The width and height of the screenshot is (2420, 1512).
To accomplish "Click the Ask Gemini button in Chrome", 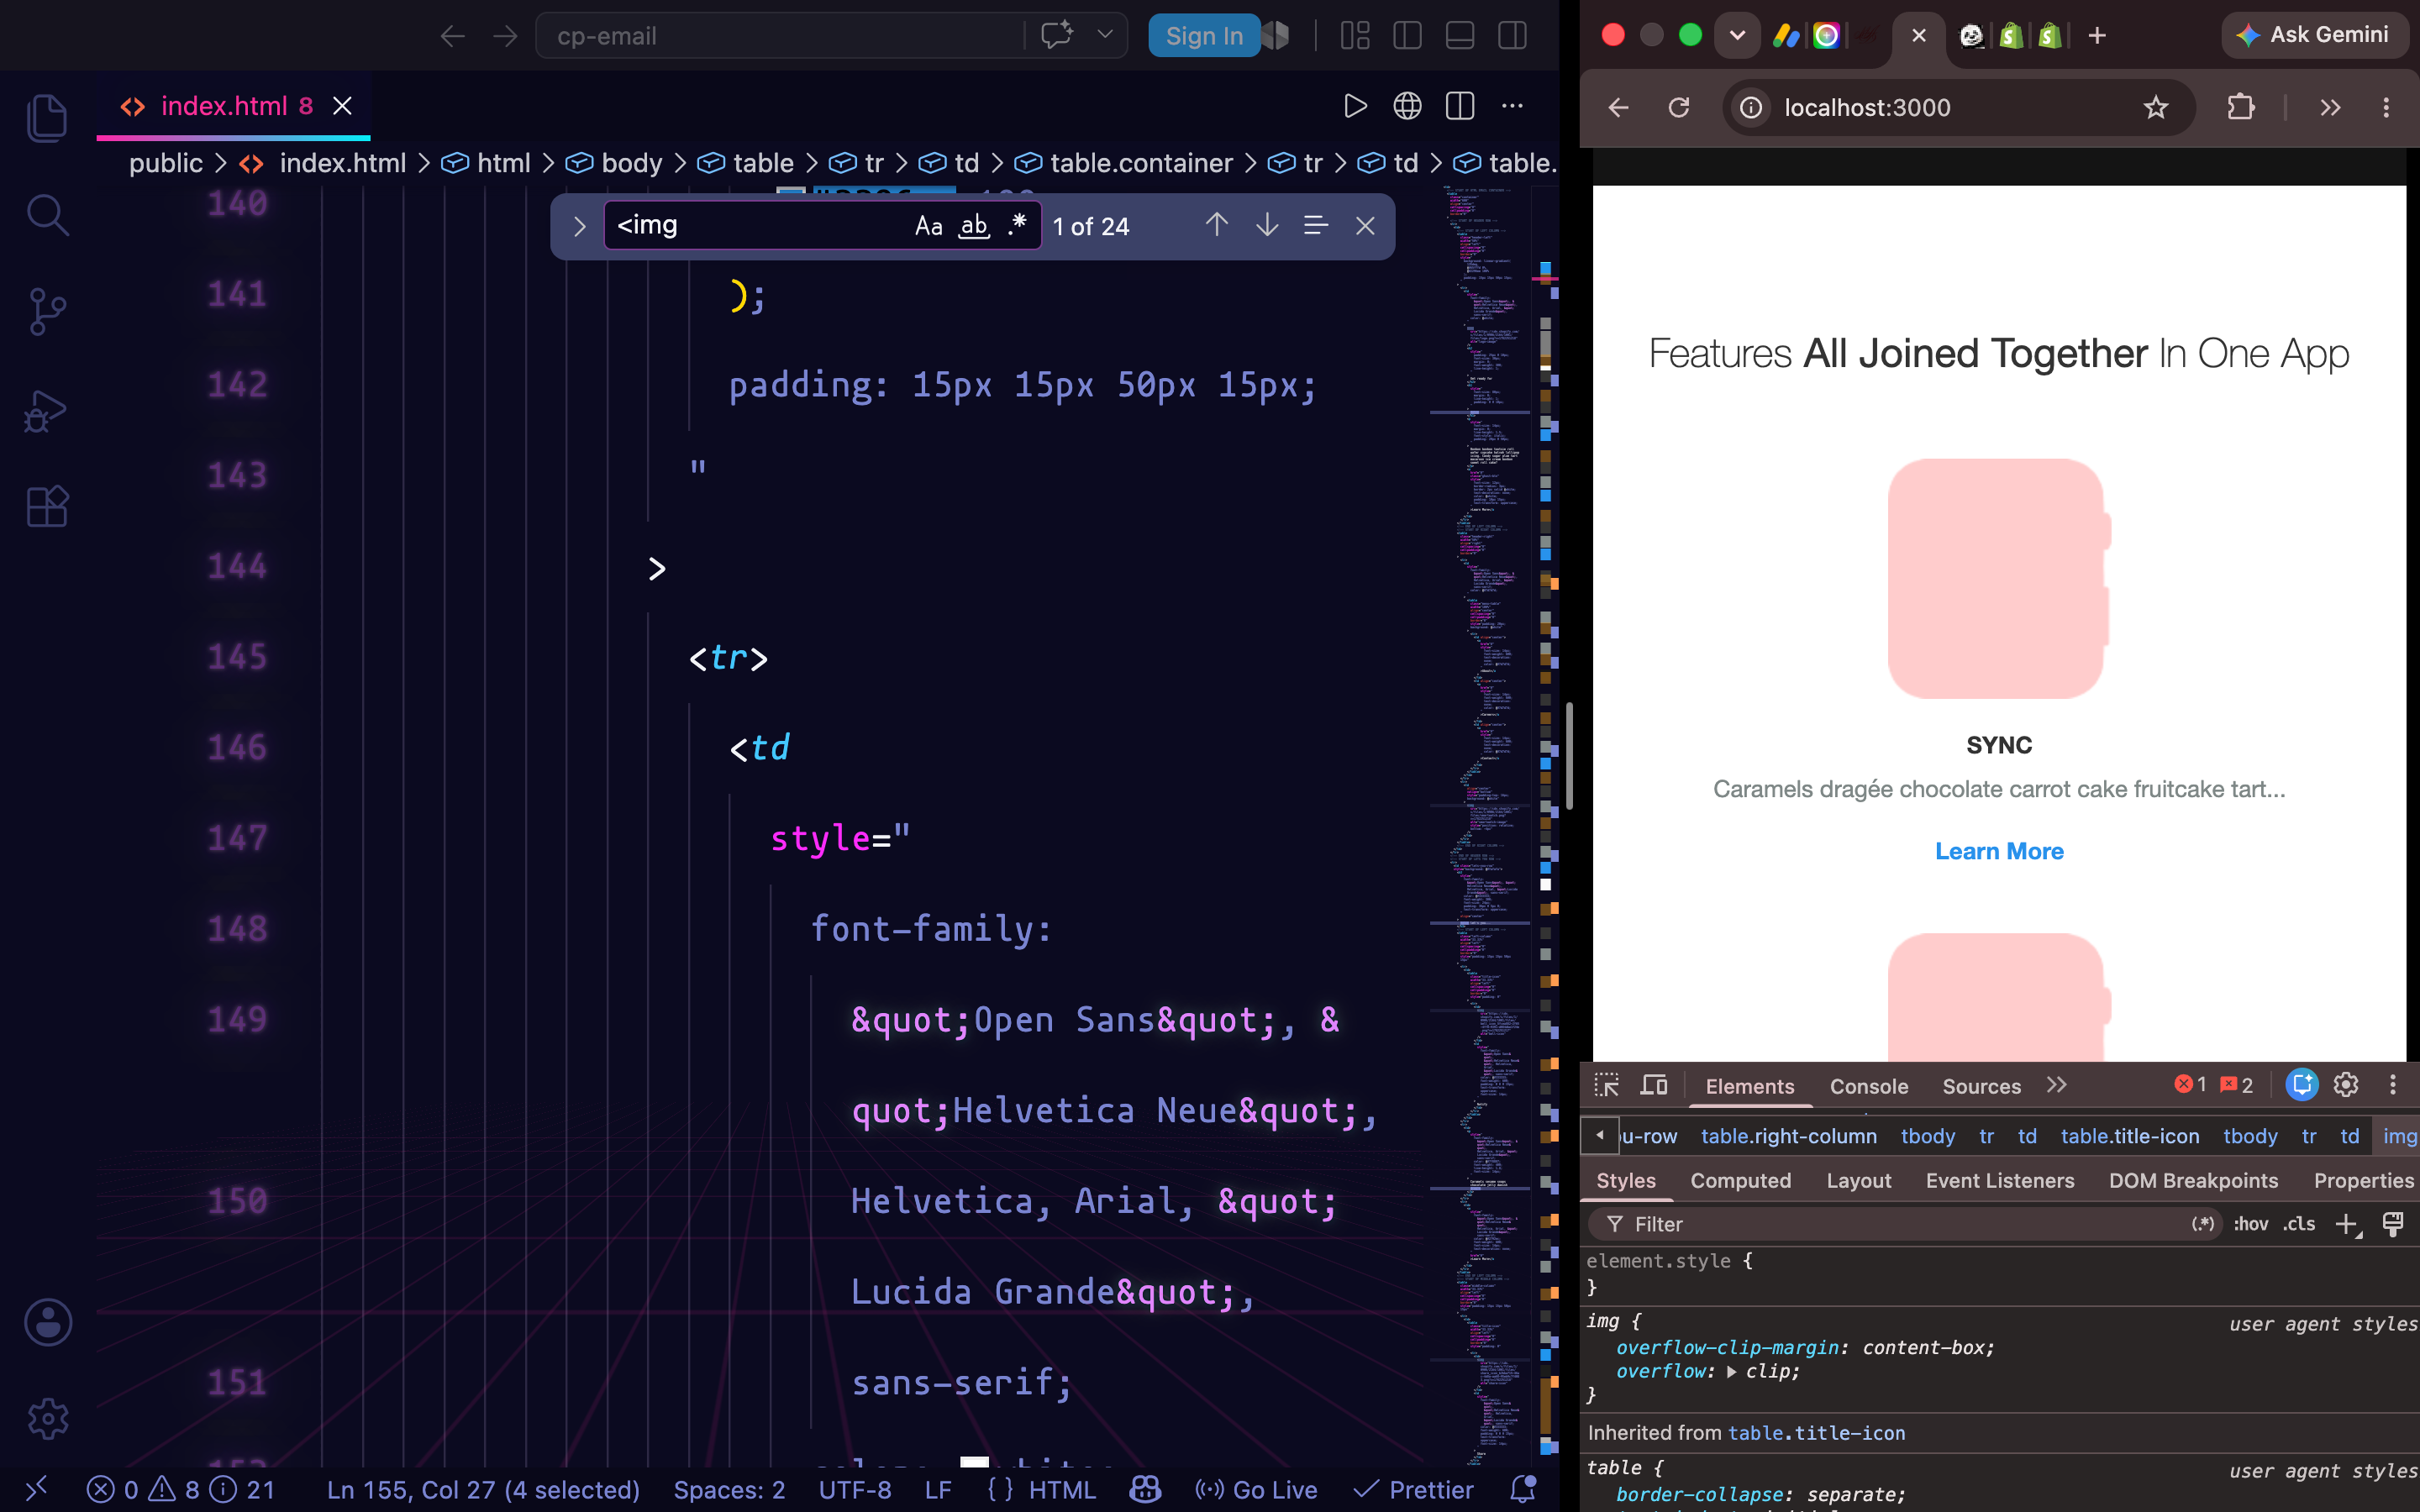I will pos(2313,35).
